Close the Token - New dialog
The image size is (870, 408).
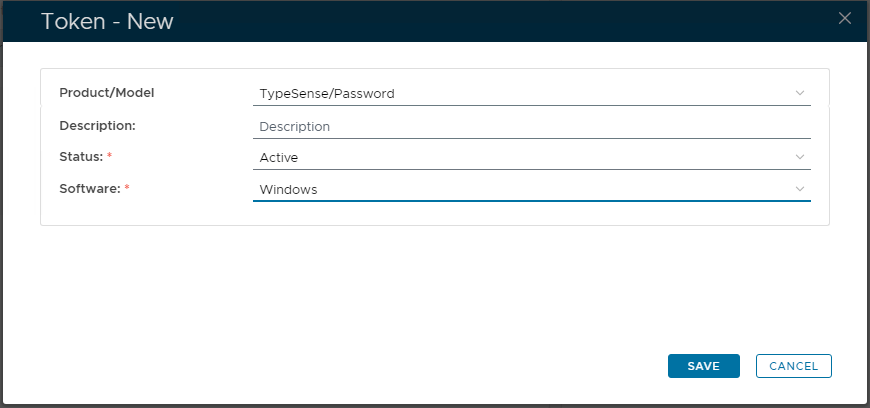[845, 18]
